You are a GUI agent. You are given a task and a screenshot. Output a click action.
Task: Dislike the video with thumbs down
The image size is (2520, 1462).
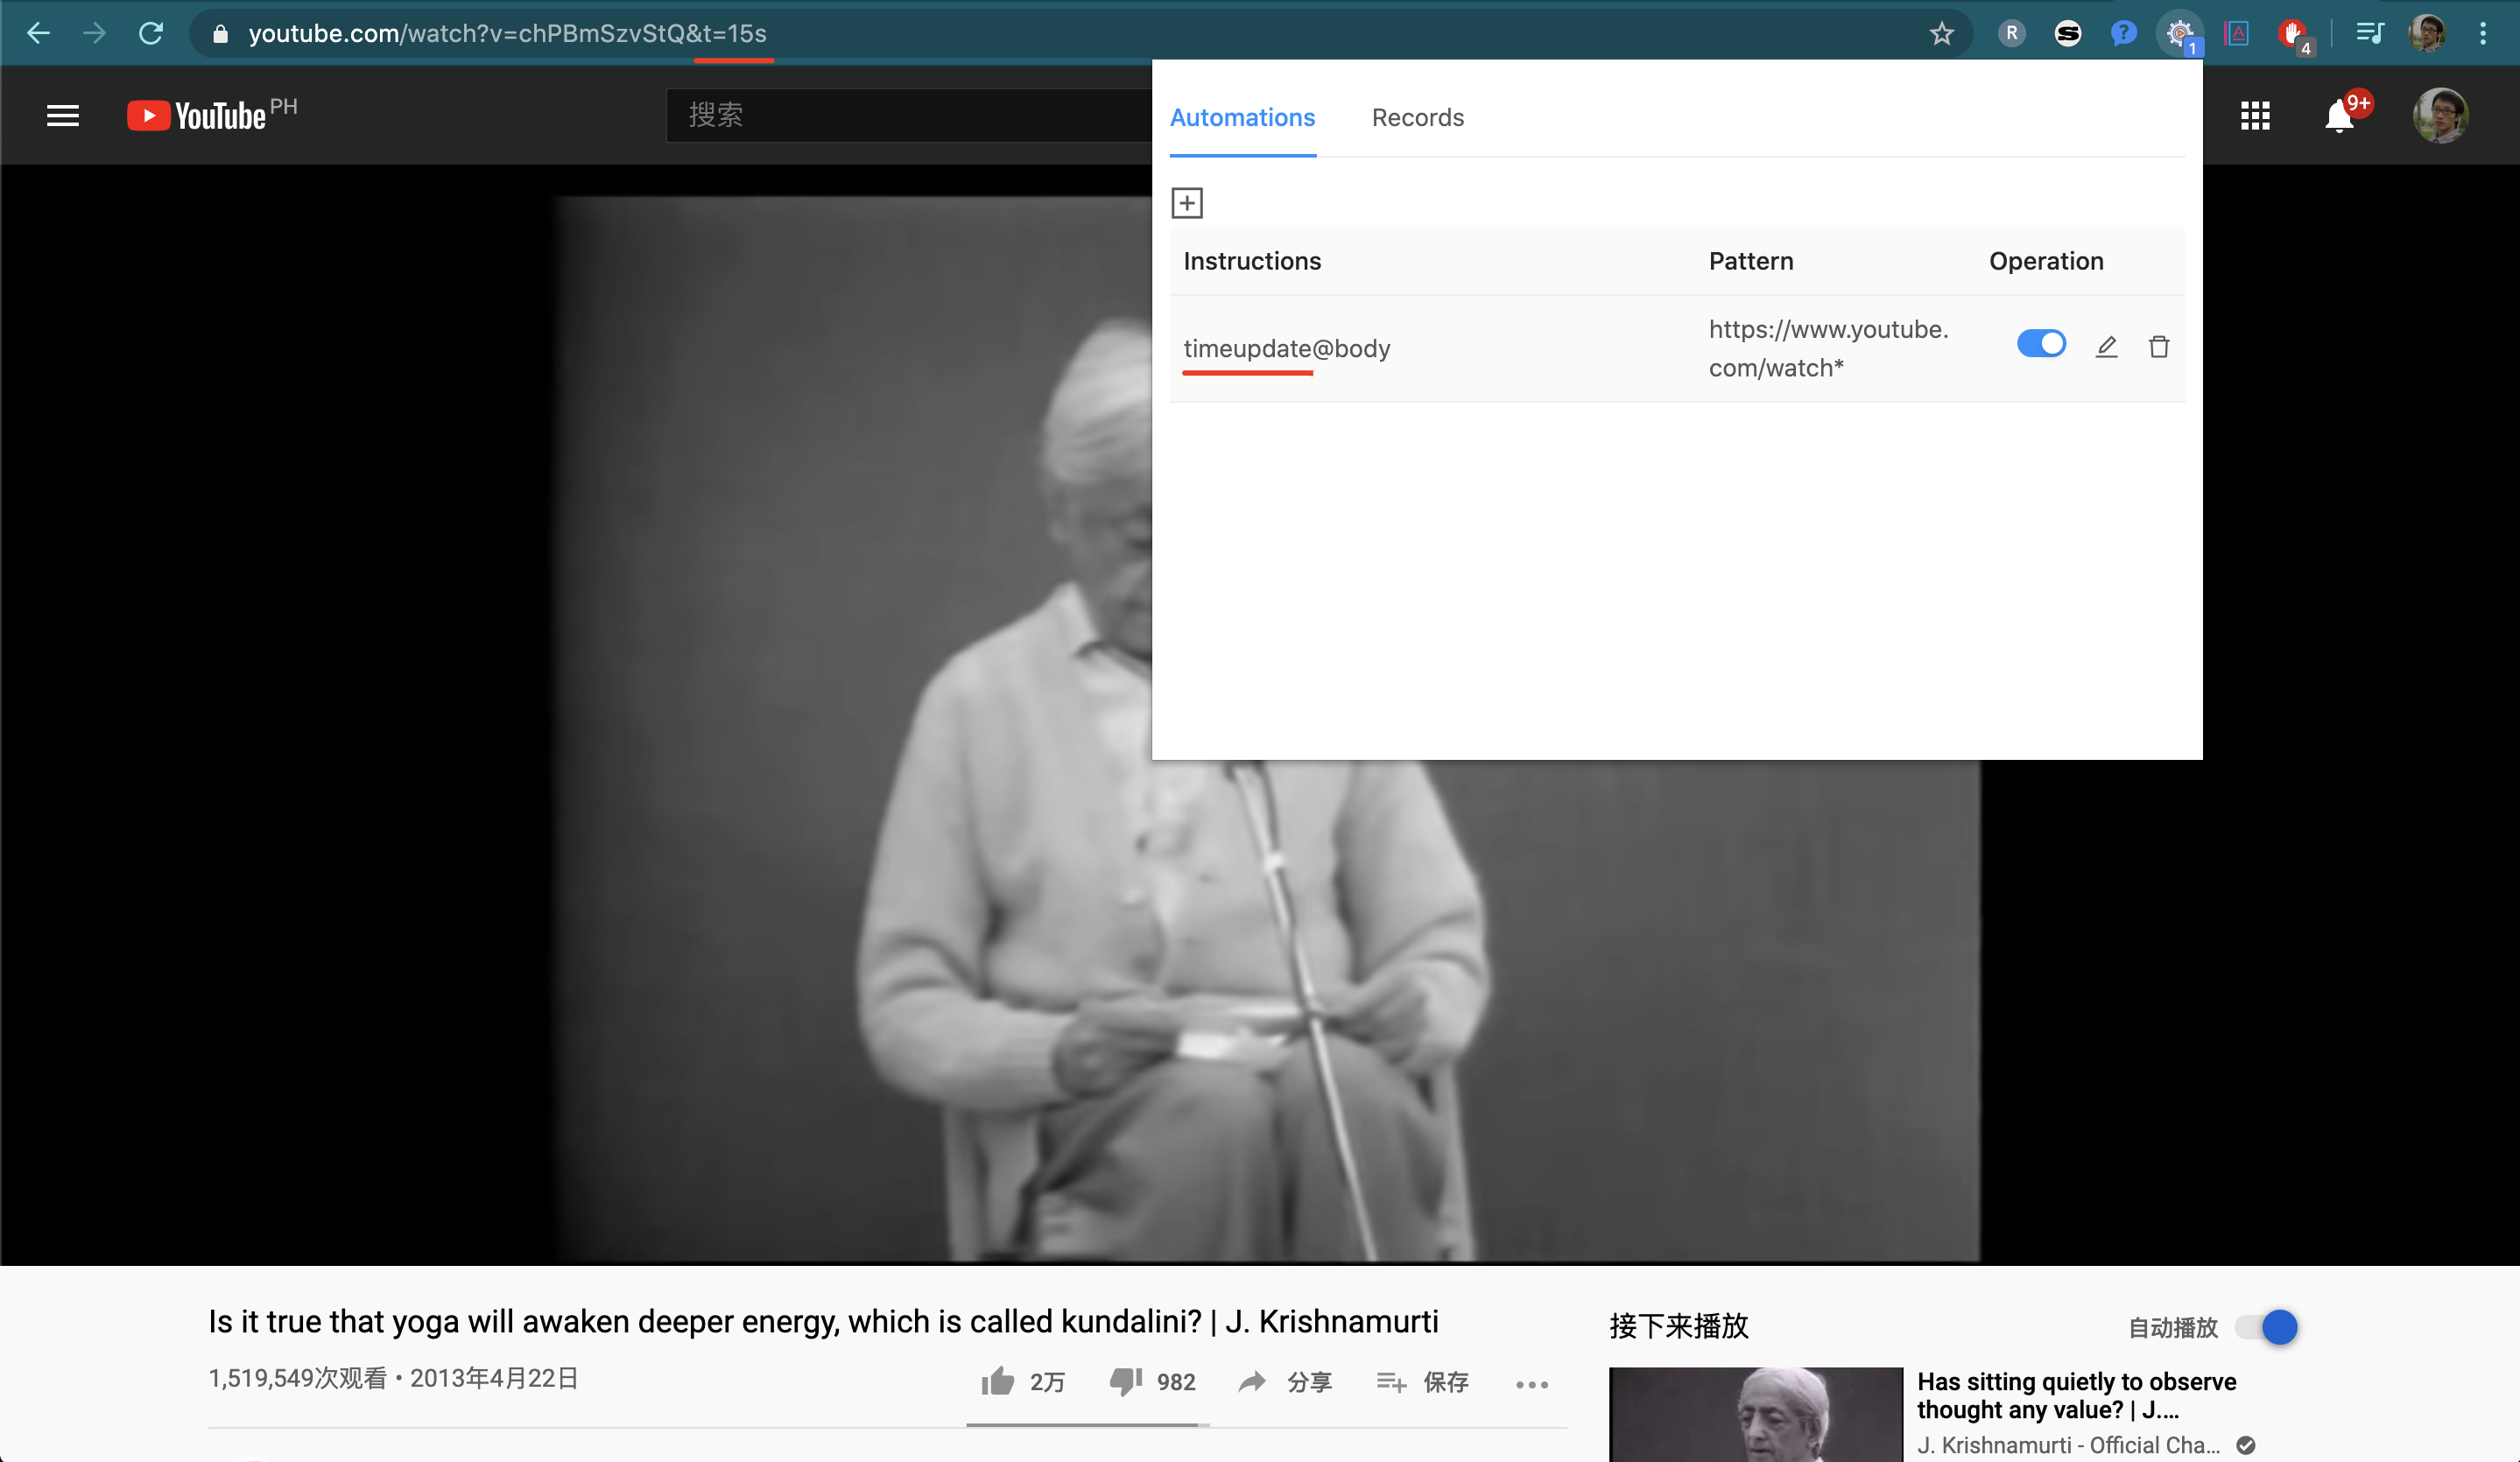(x=1125, y=1381)
